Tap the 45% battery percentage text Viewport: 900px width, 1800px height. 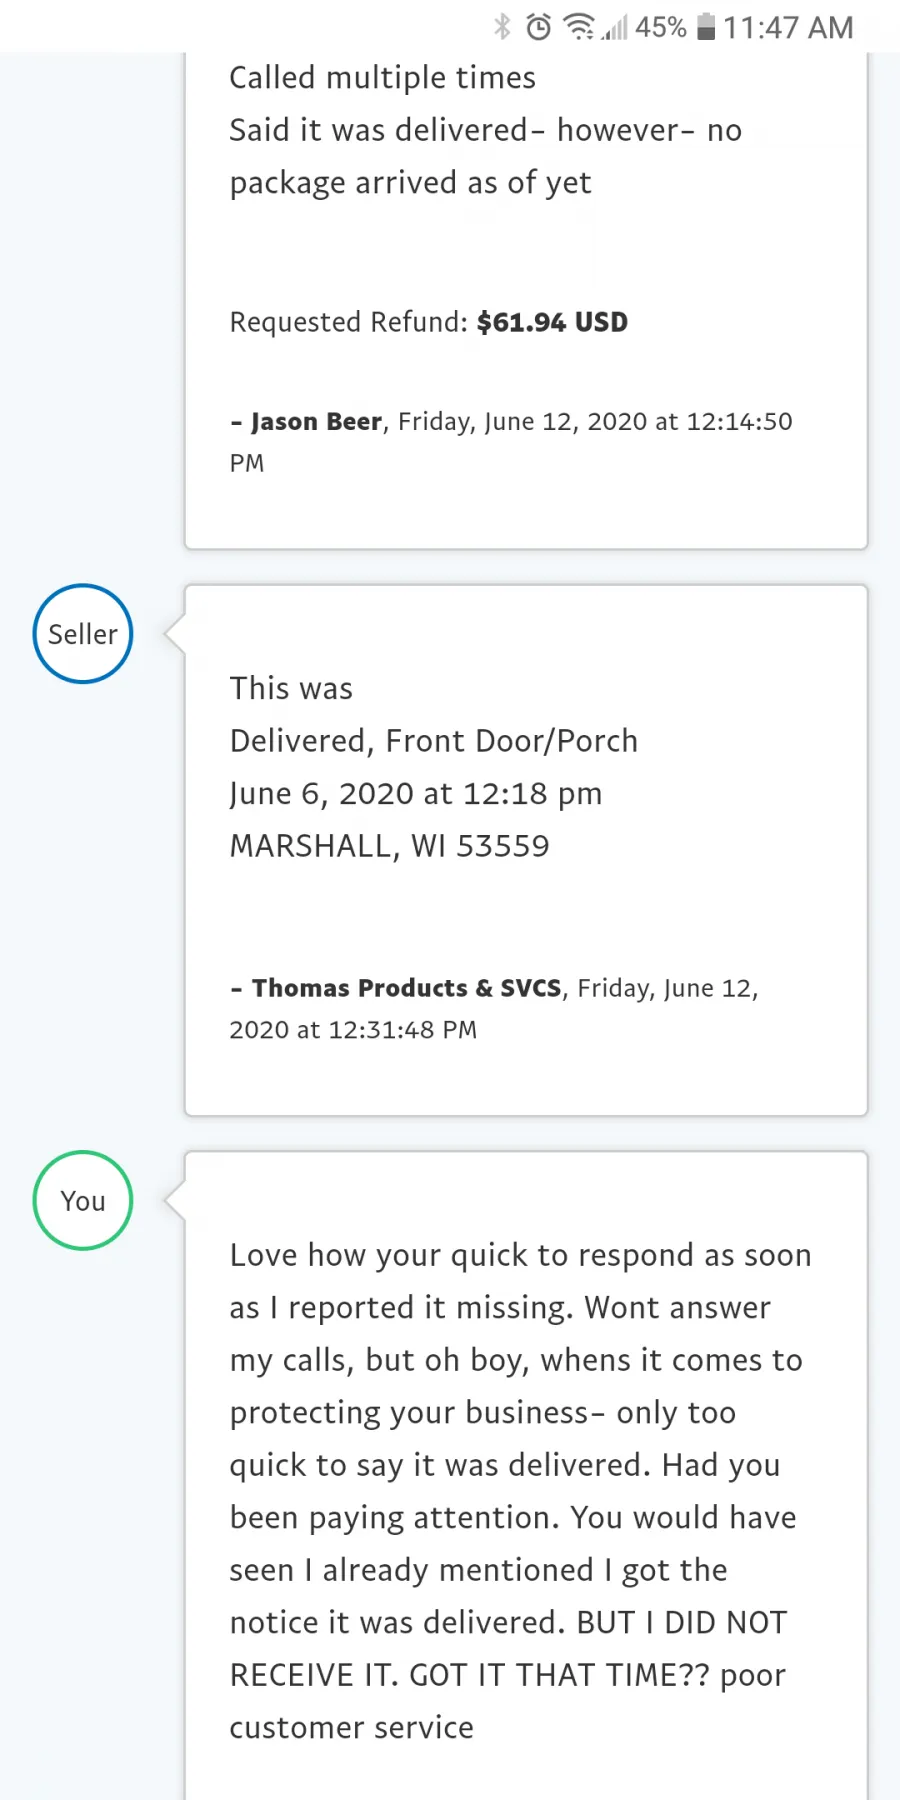click(661, 27)
